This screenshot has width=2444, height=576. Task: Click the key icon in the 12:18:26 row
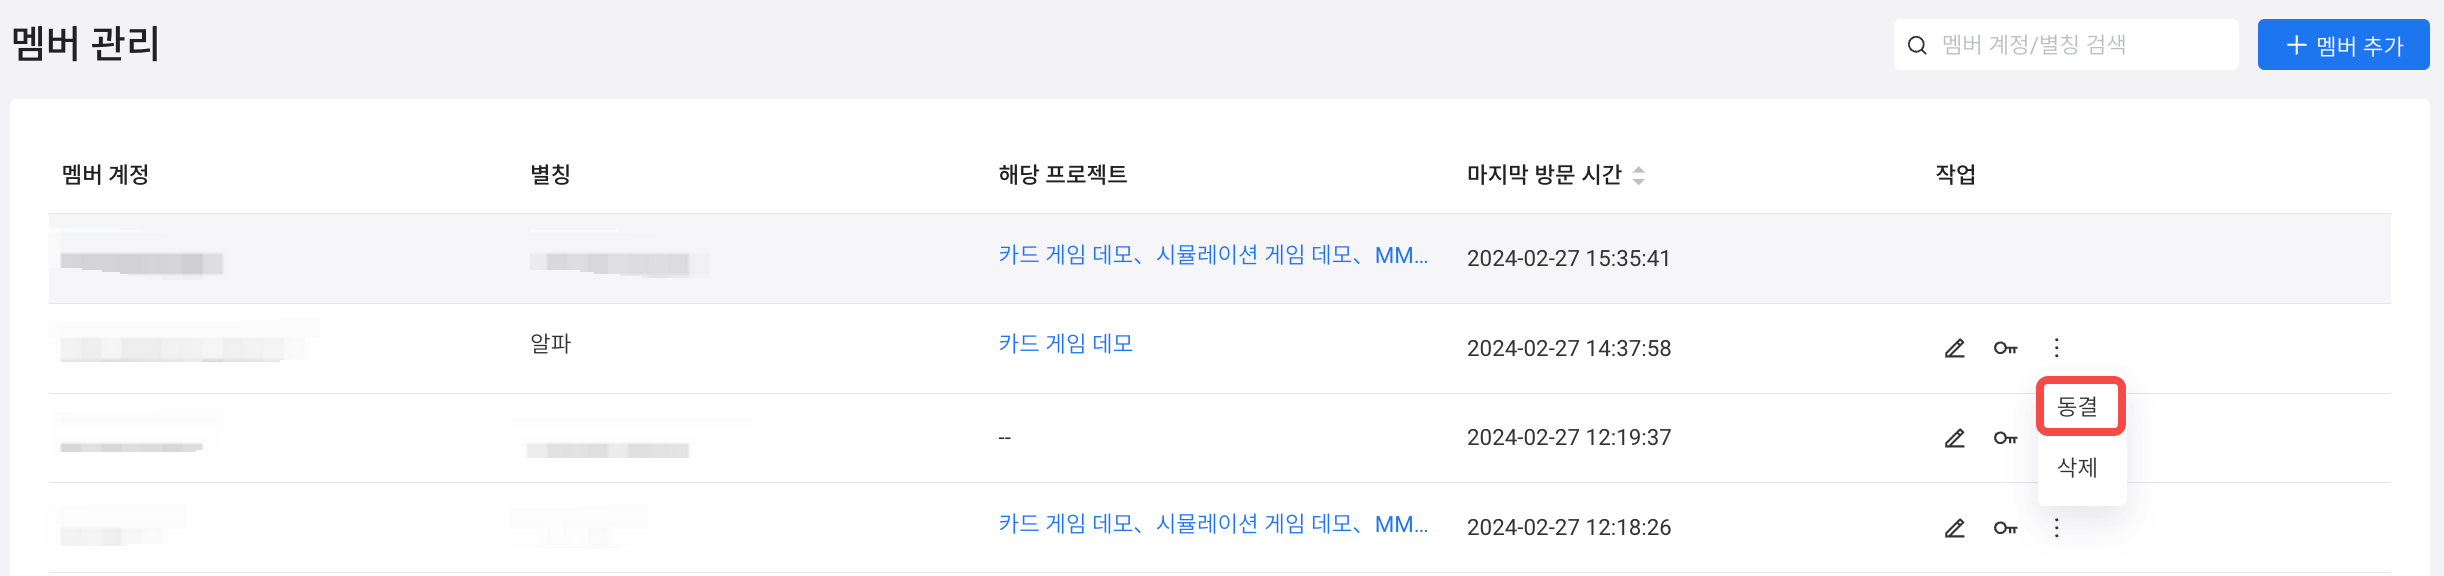click(x=2005, y=528)
